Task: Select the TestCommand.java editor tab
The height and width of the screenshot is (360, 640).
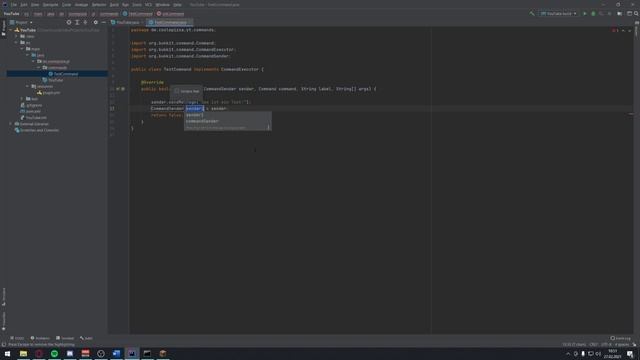Action: 170,22
